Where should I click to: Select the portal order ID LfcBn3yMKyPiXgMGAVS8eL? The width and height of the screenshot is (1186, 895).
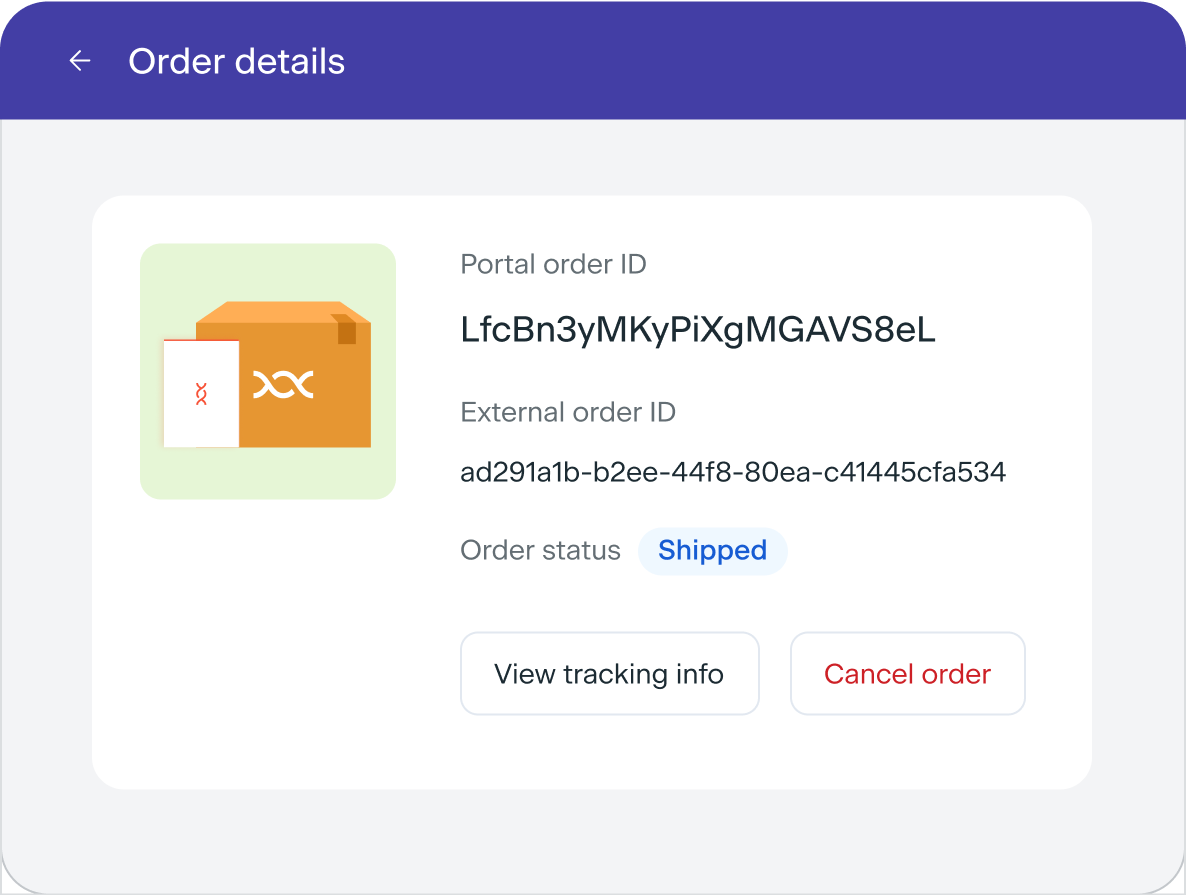pos(697,330)
